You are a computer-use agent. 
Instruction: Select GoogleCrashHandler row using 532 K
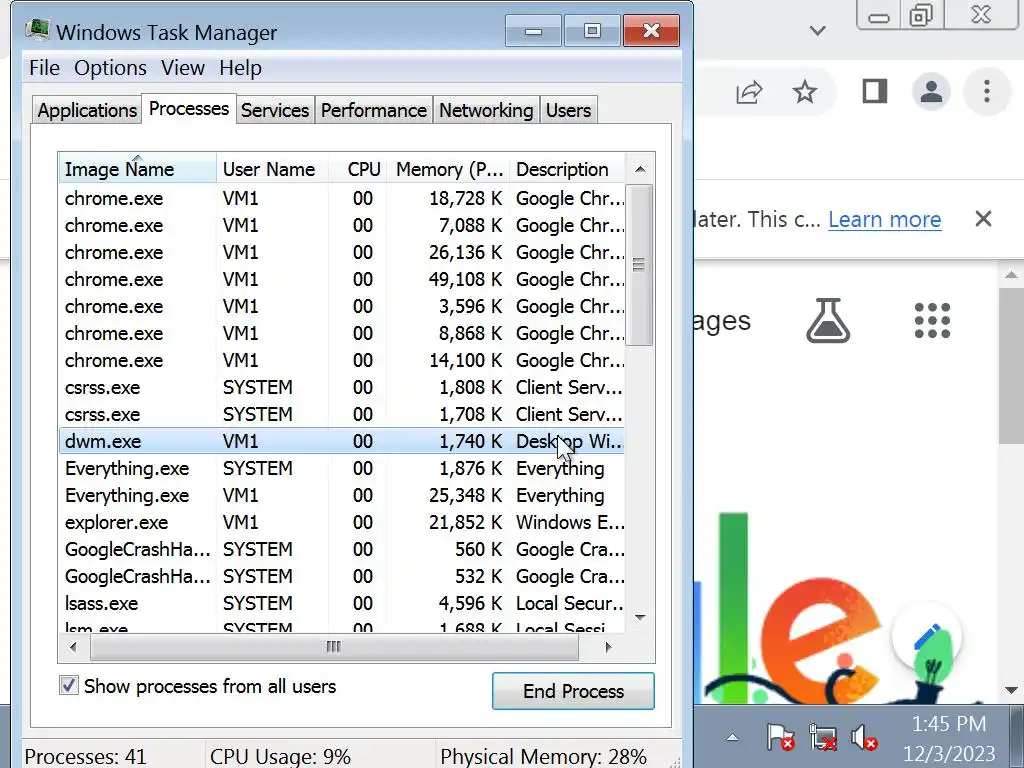pyautogui.click(x=342, y=577)
